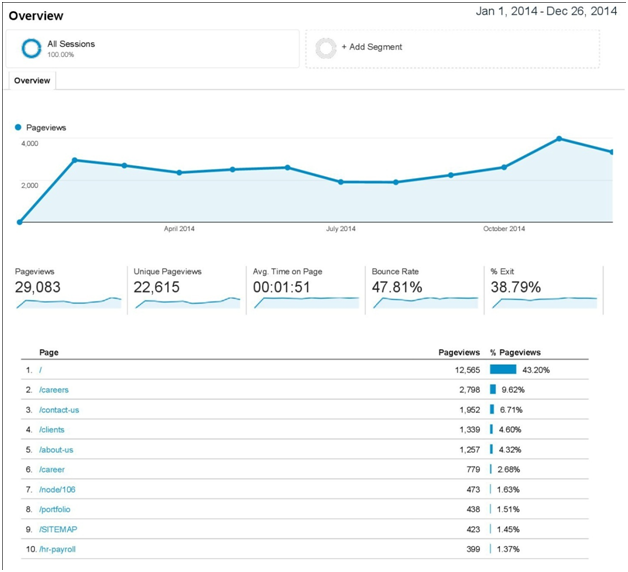Click the gray Add Segment circle icon
Viewport: 628px width, 572px height.
(x=326, y=48)
